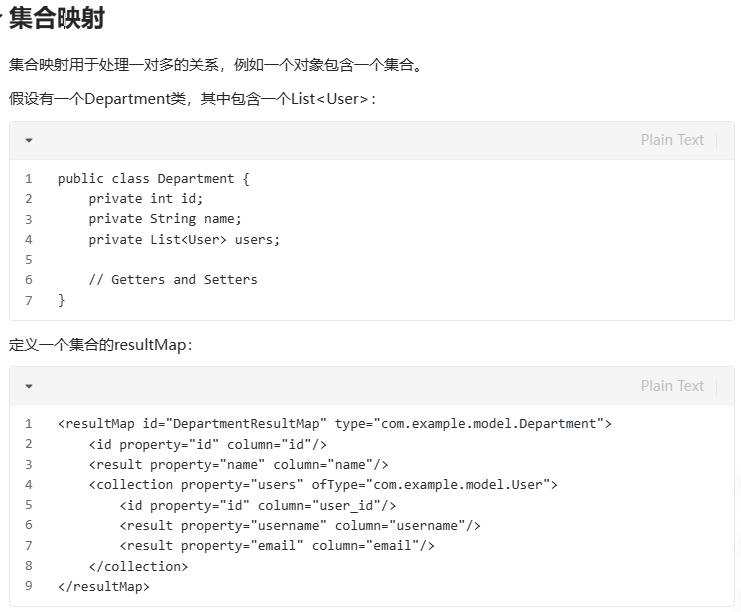
Task: Click line number 1 of Department class
Action: coord(29,179)
